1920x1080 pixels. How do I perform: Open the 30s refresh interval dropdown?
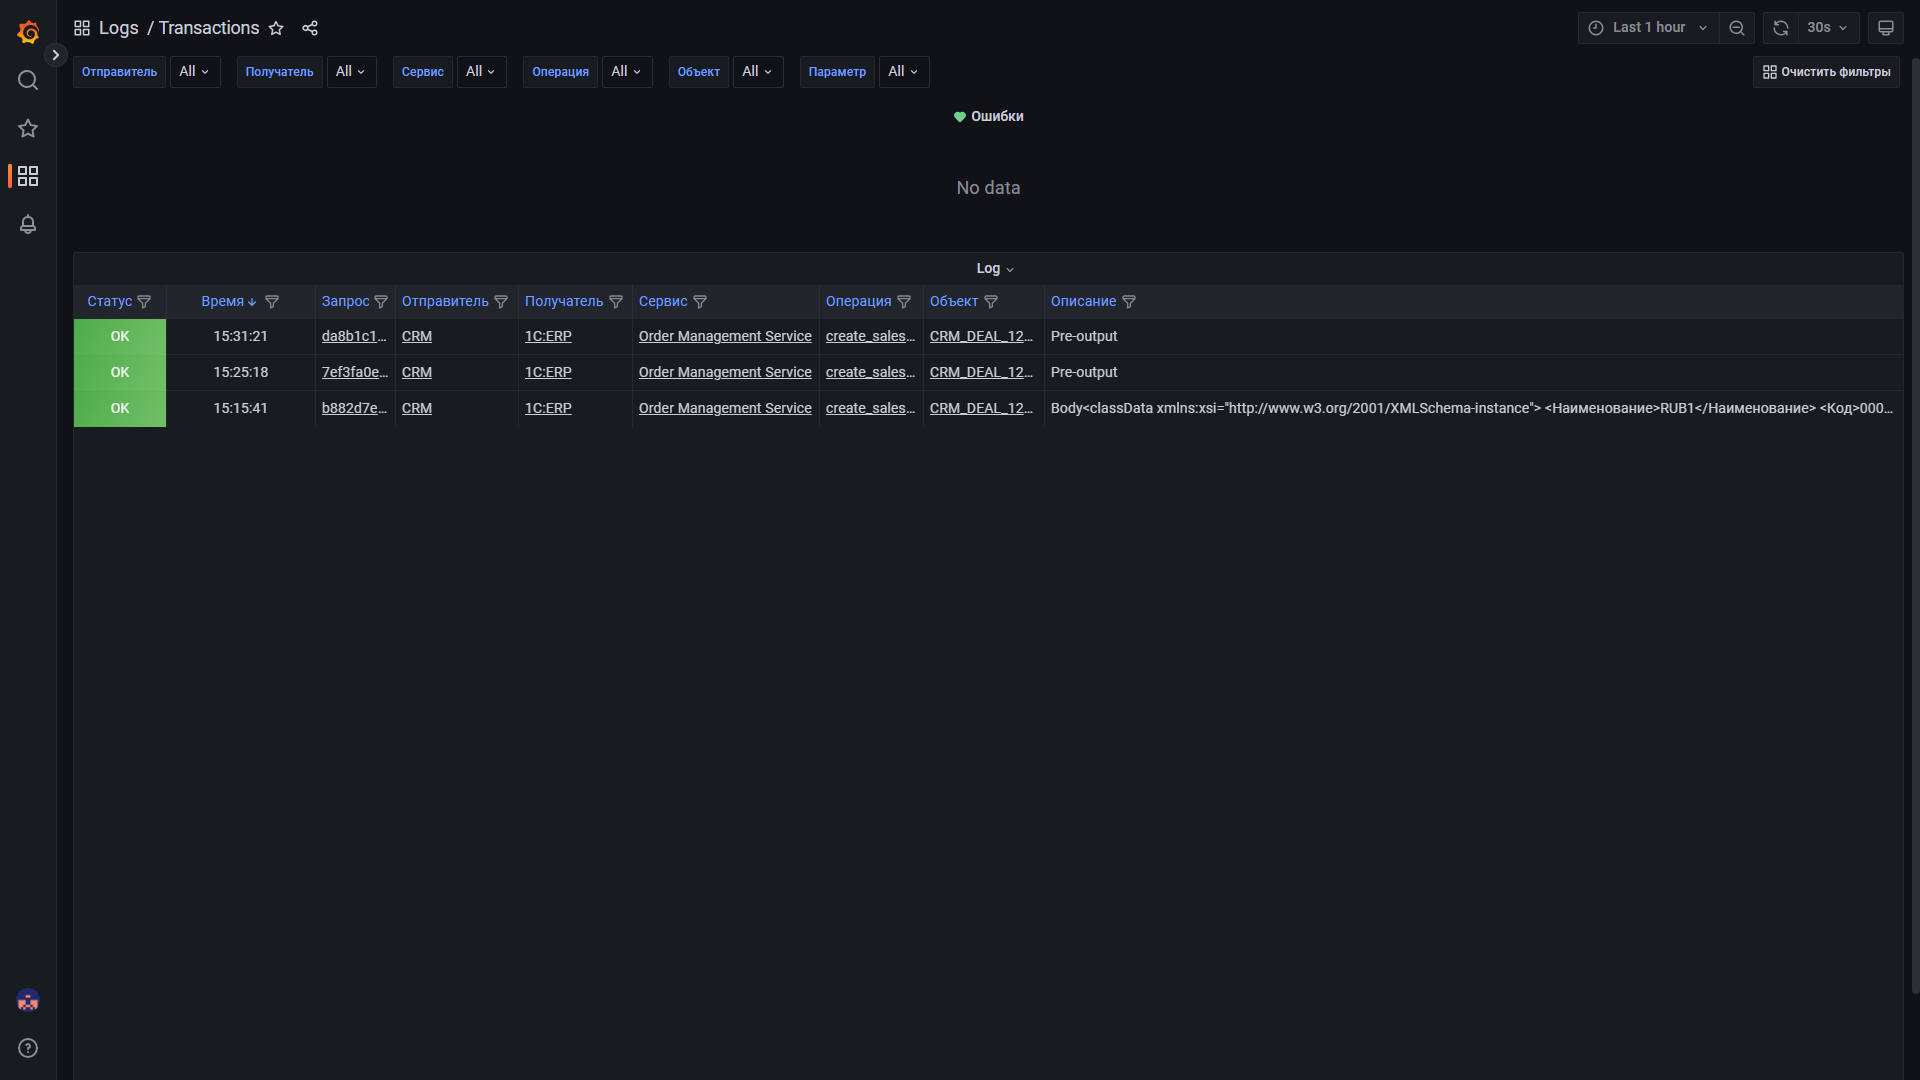[x=1828, y=28]
